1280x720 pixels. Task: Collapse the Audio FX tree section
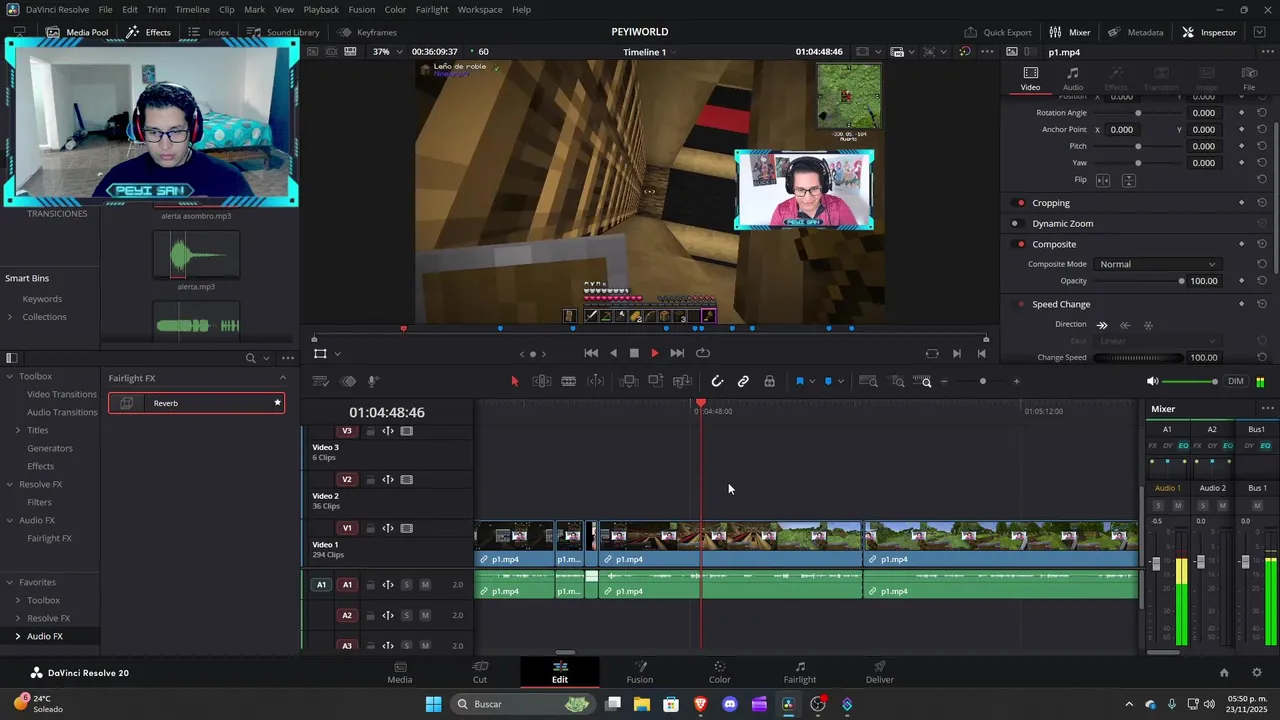10,521
